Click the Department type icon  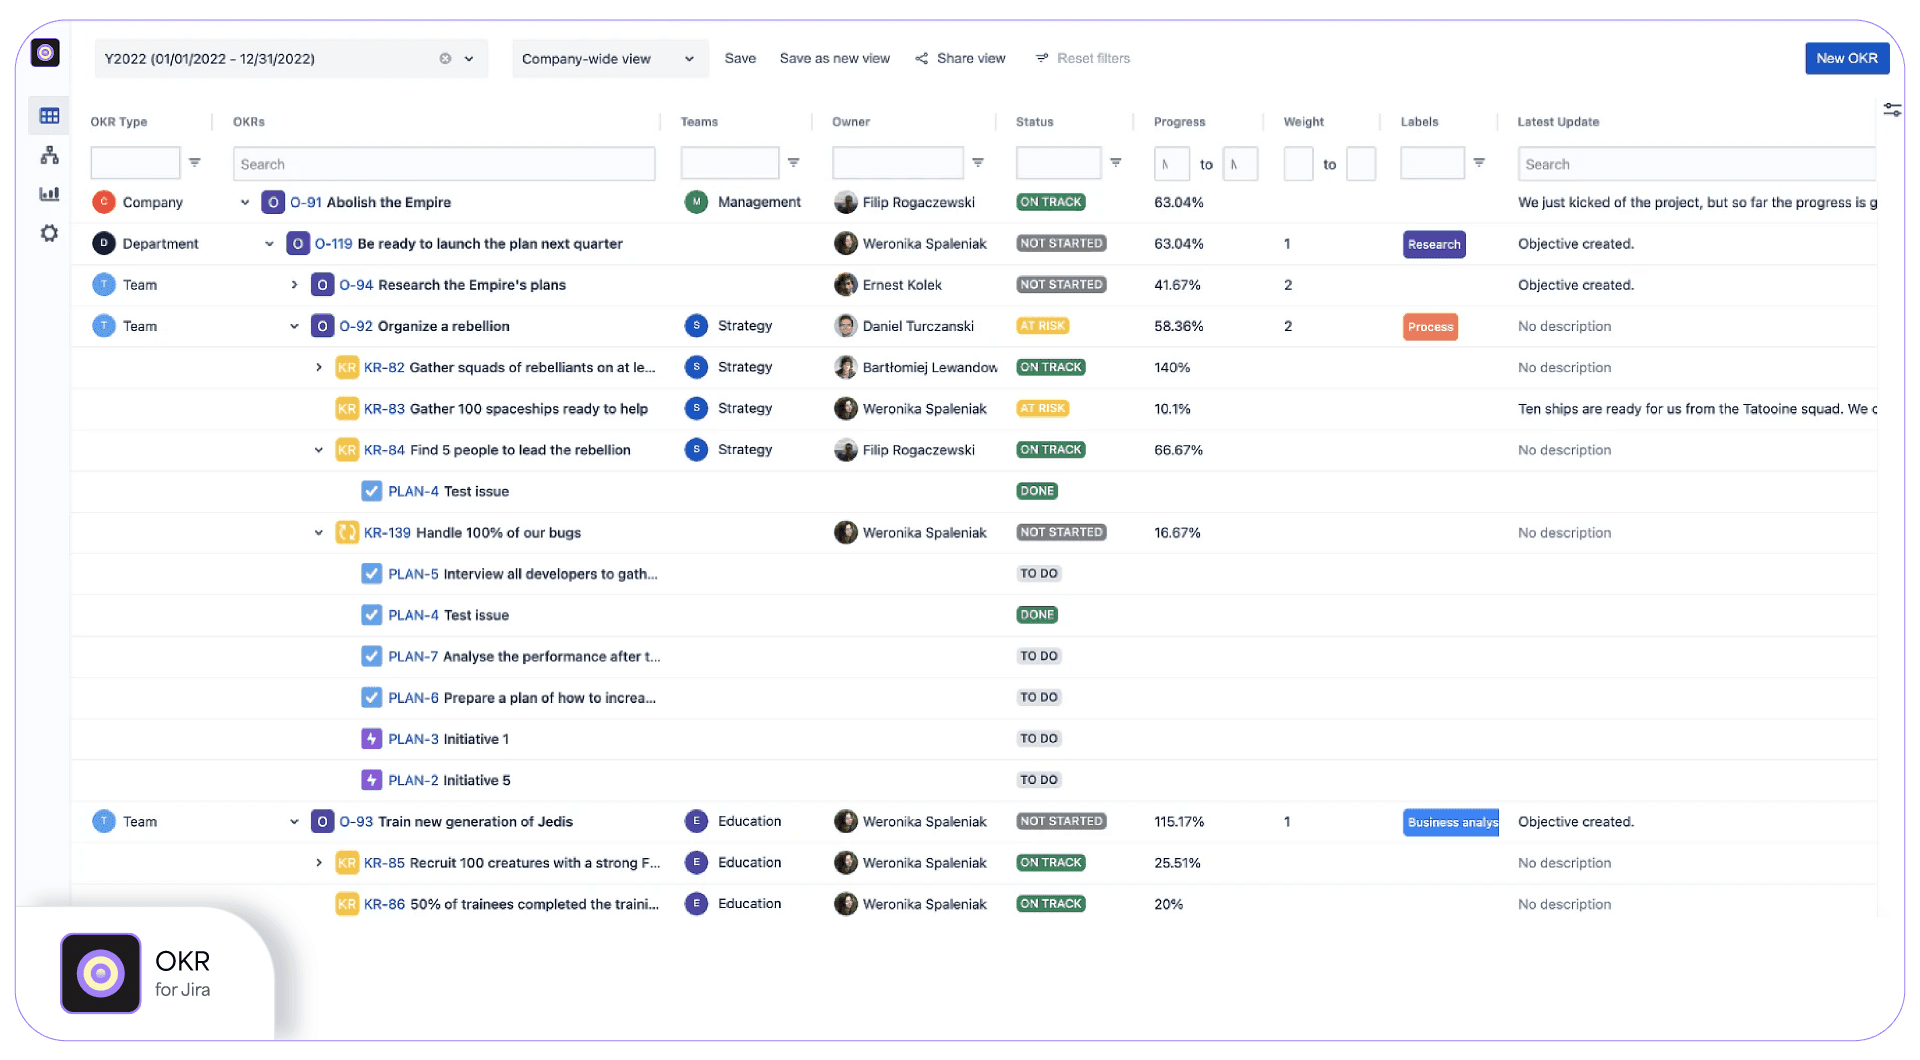[x=104, y=243]
